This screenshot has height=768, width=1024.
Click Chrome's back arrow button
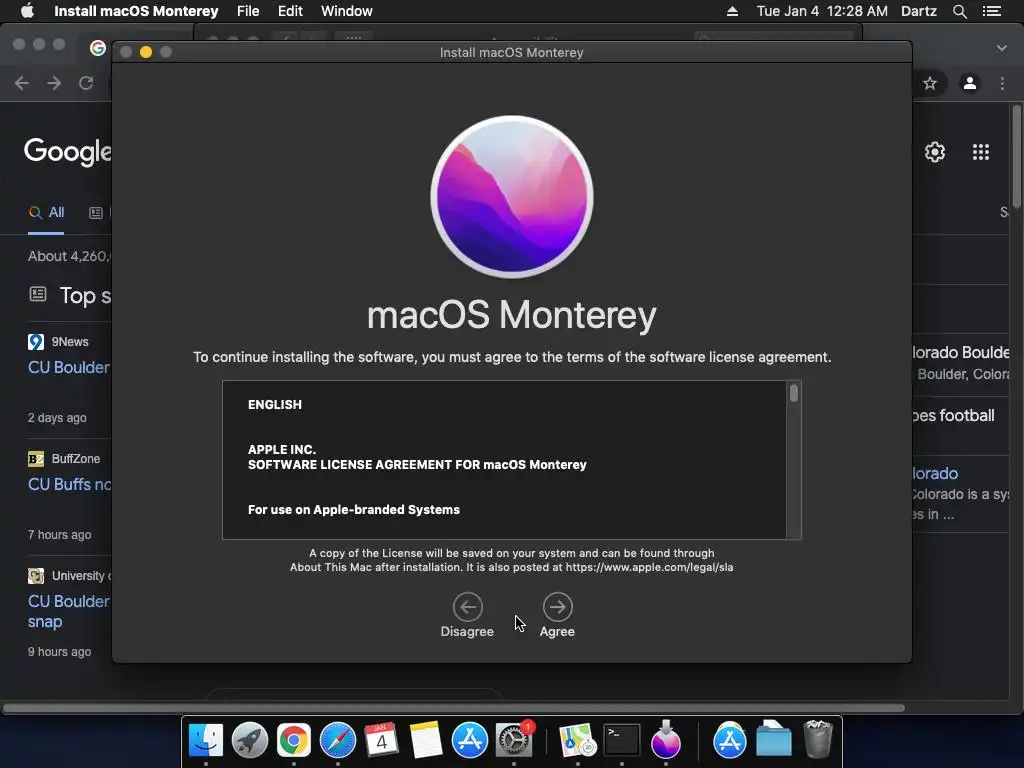(x=22, y=83)
